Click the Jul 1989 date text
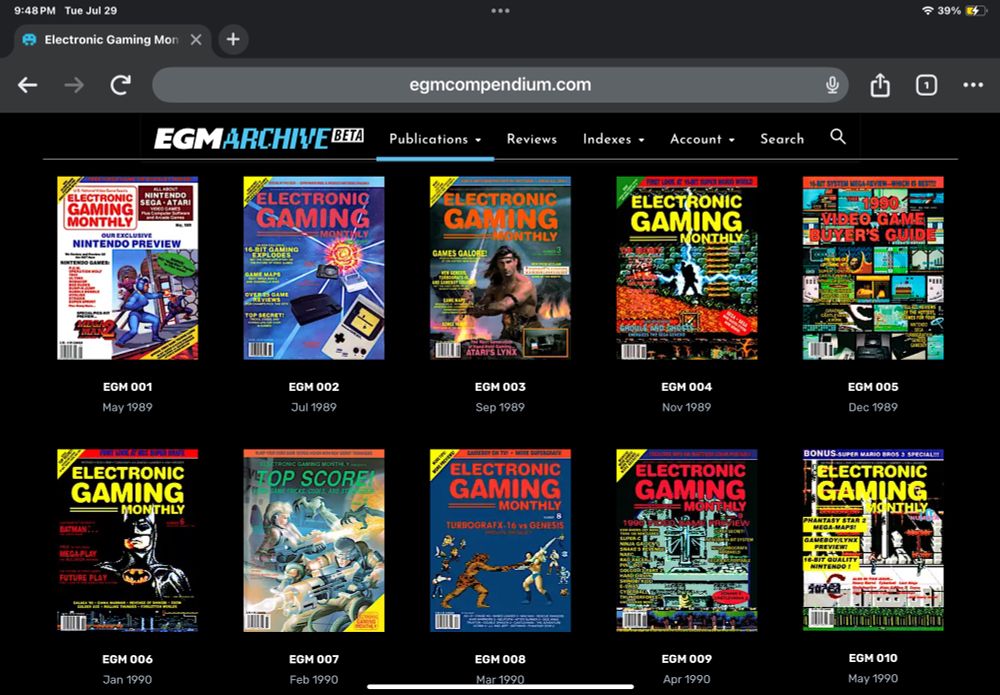This screenshot has width=1000, height=695. (314, 407)
